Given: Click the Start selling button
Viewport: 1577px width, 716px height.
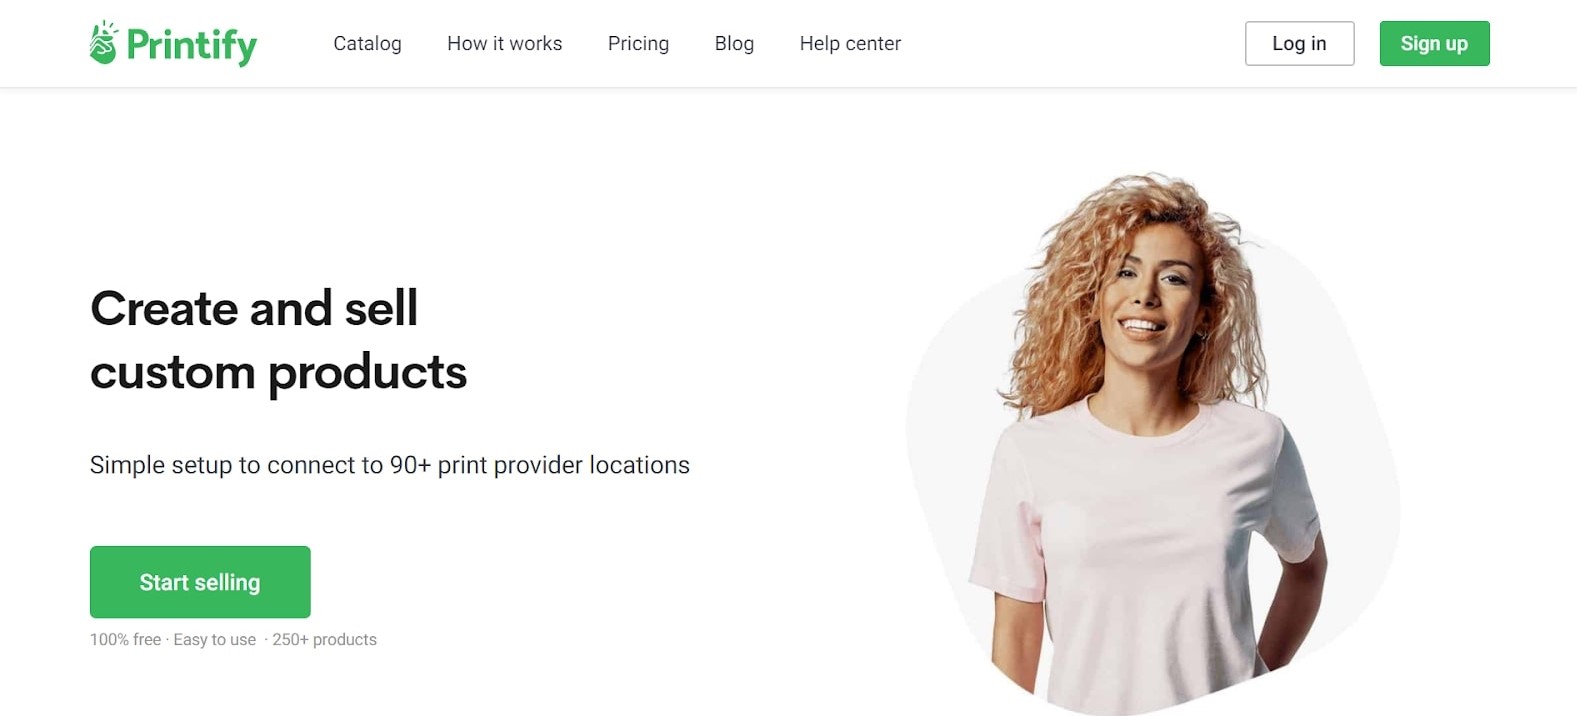Looking at the screenshot, I should point(200,582).
